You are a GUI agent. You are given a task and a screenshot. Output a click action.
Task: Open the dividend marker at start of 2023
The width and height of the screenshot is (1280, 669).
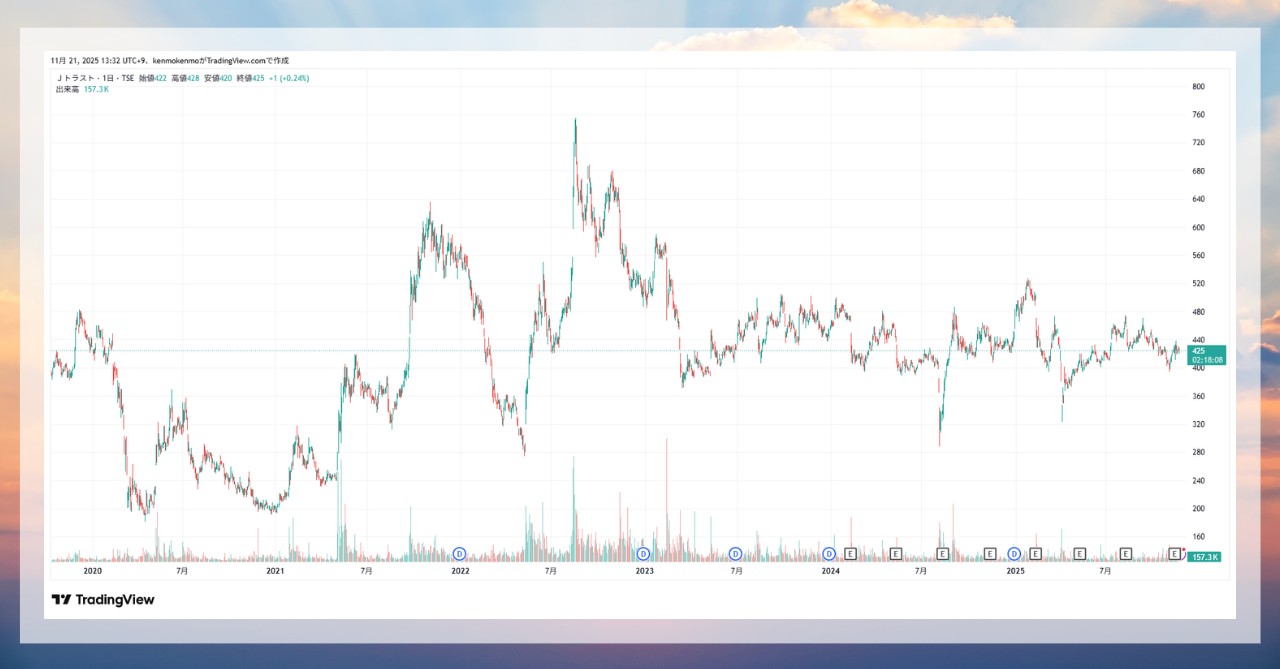[x=643, y=553]
